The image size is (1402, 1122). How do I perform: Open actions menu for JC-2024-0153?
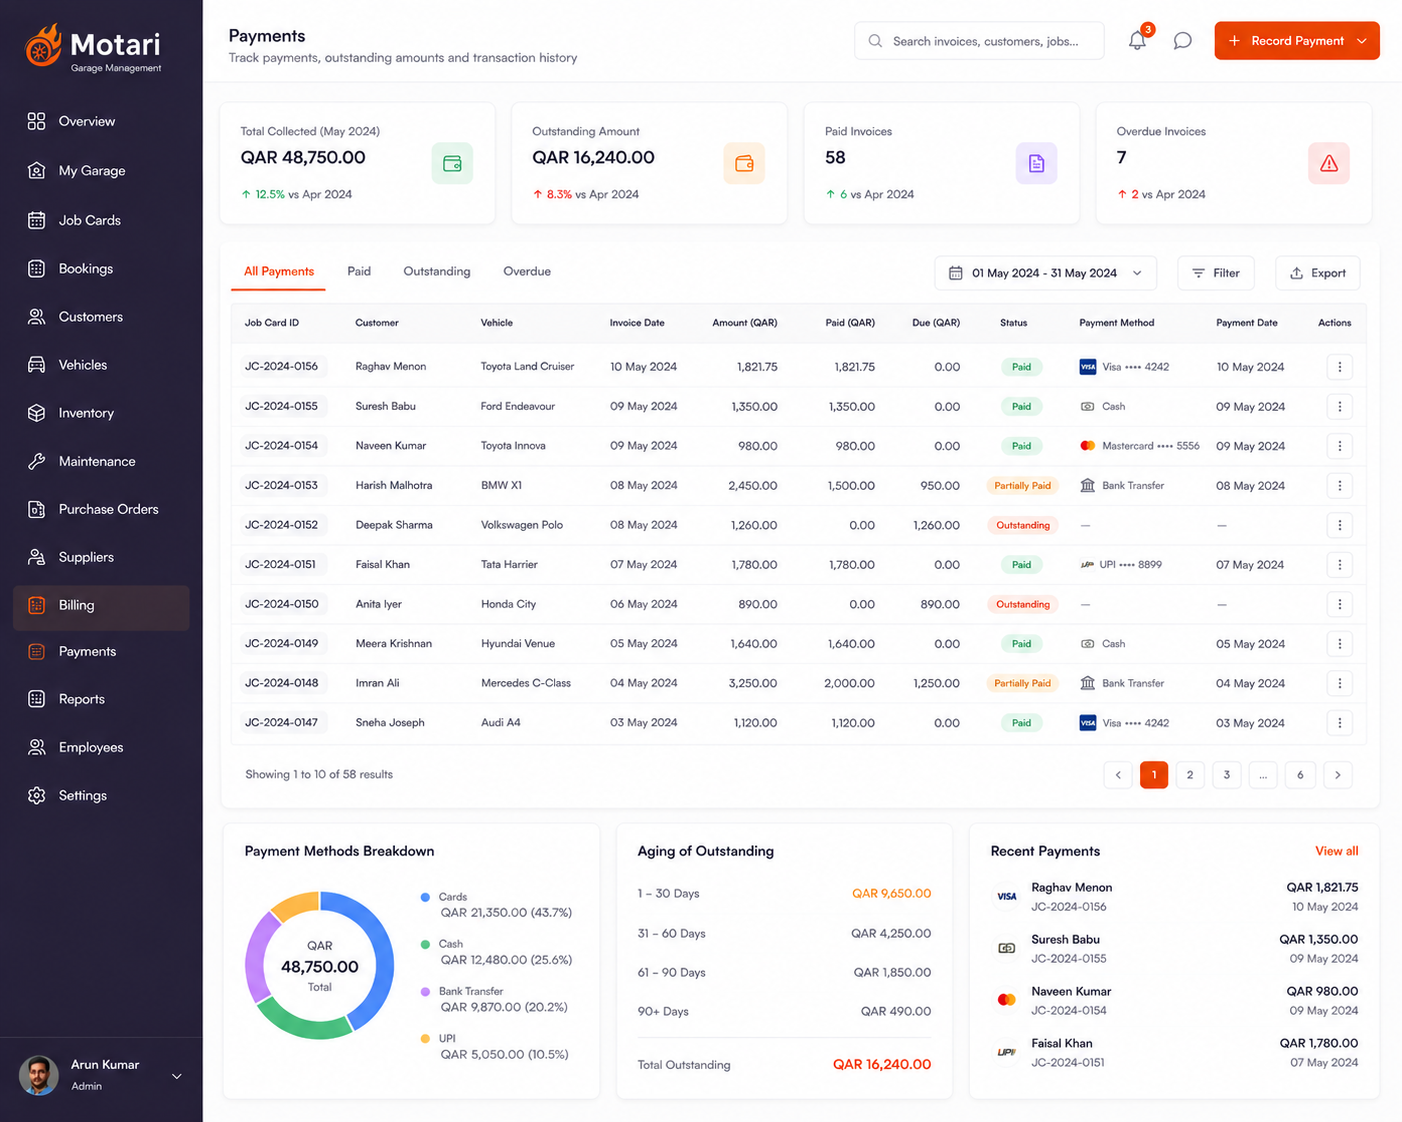pyautogui.click(x=1340, y=486)
